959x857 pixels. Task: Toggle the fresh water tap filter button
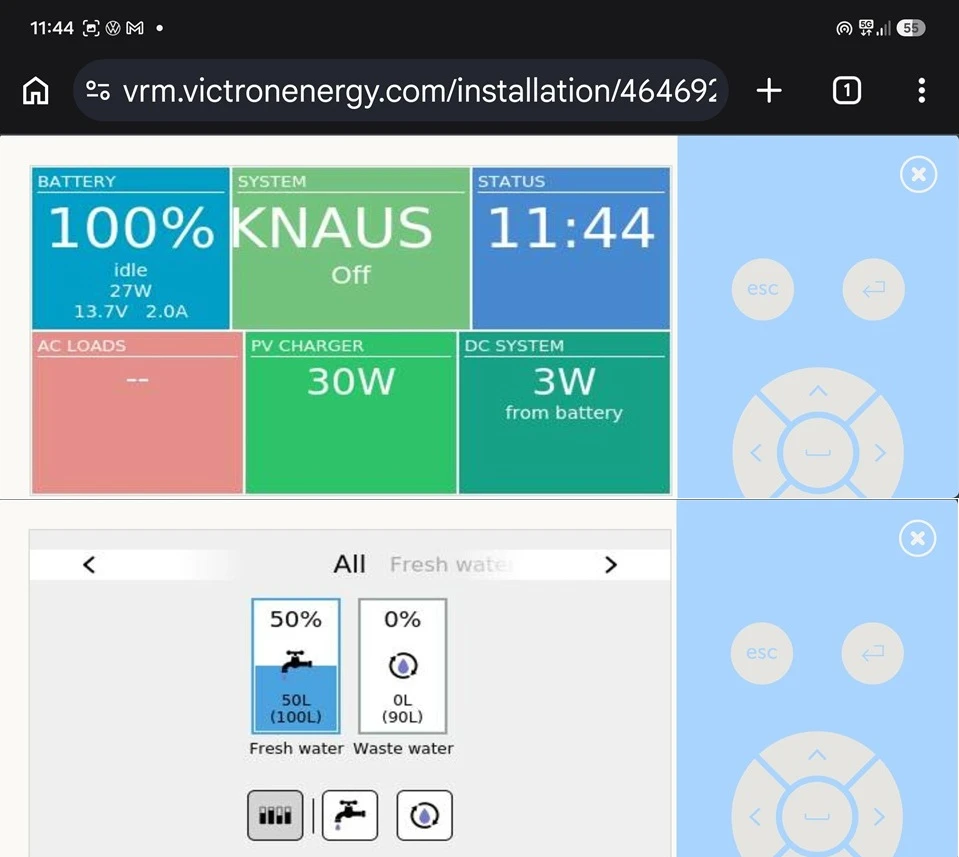(350, 815)
